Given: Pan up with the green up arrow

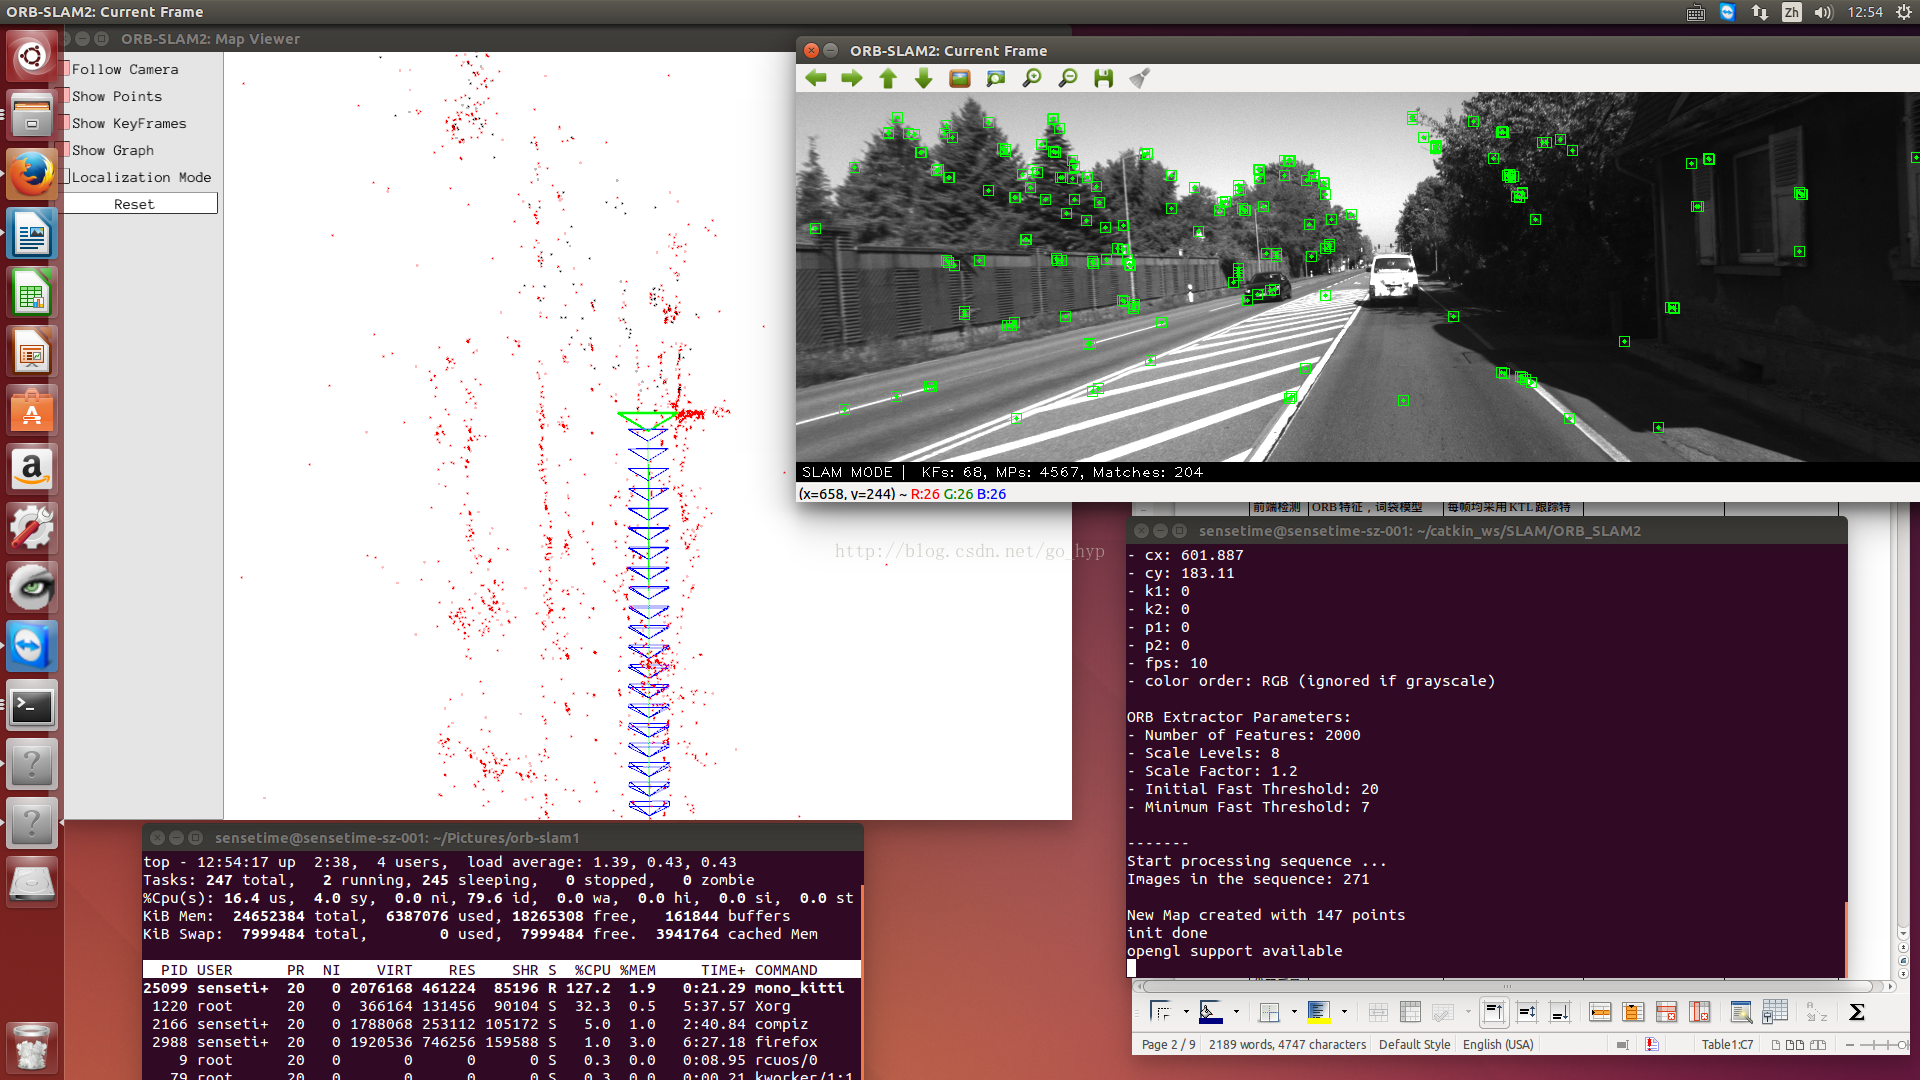Looking at the screenshot, I should pos(888,78).
